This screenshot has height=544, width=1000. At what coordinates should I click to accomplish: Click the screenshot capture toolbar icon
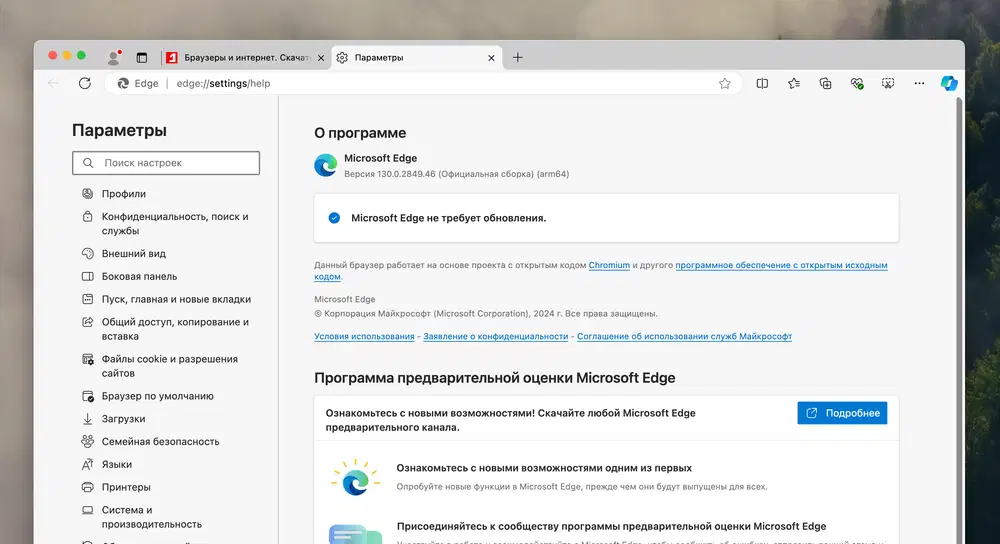click(888, 84)
